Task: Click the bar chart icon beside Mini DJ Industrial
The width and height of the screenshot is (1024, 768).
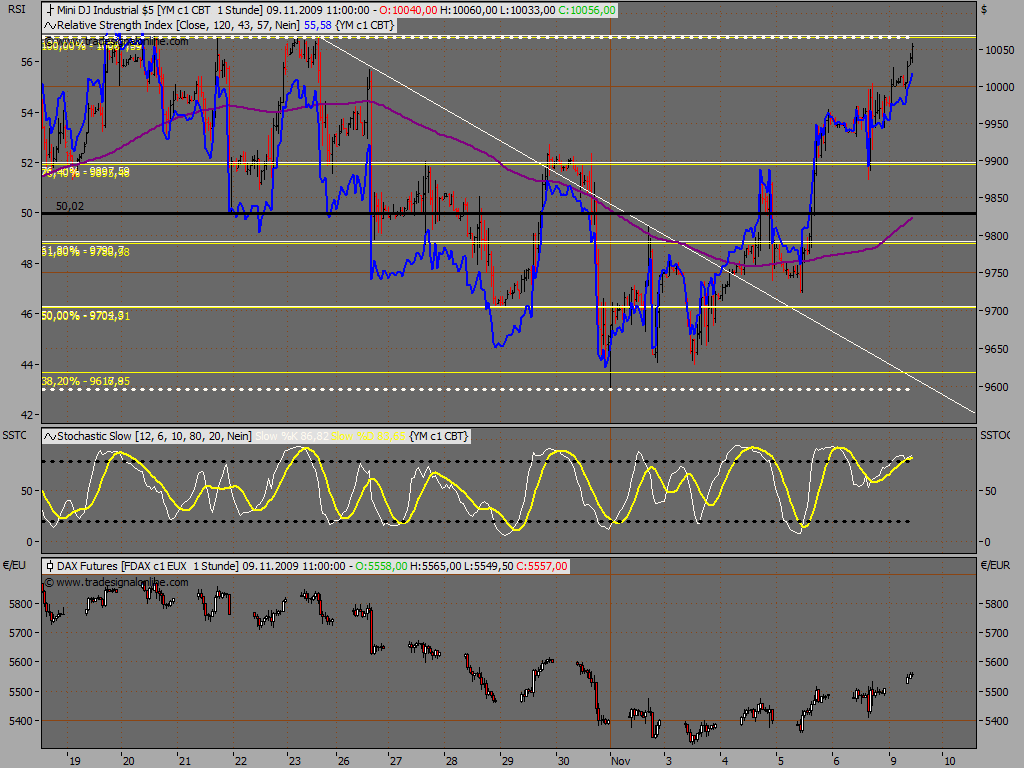Action: (x=50, y=10)
